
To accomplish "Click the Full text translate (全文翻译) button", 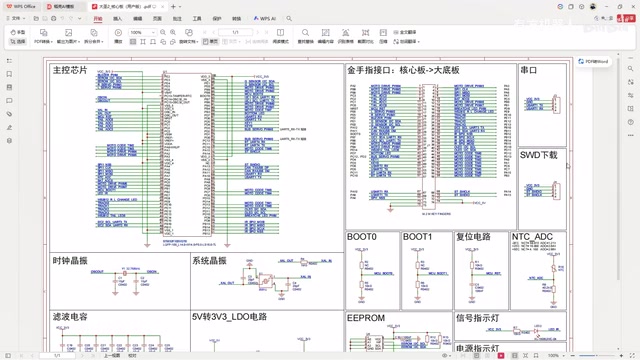I will tap(405, 32).
